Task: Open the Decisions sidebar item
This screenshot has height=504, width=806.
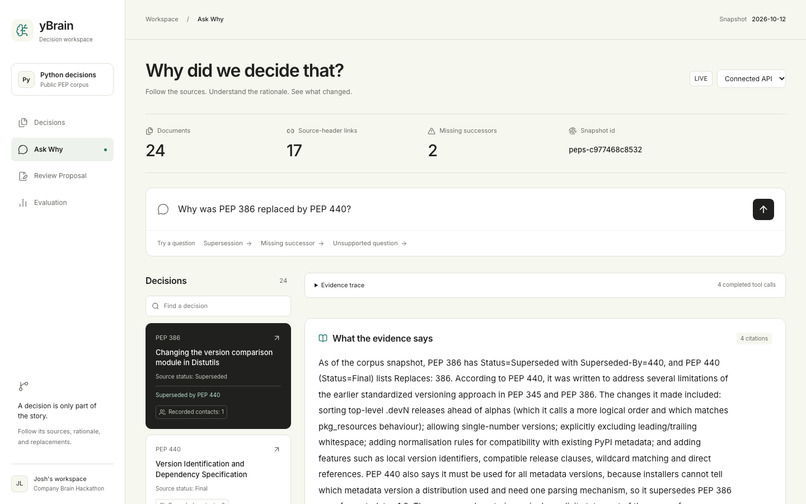Action: point(62,122)
